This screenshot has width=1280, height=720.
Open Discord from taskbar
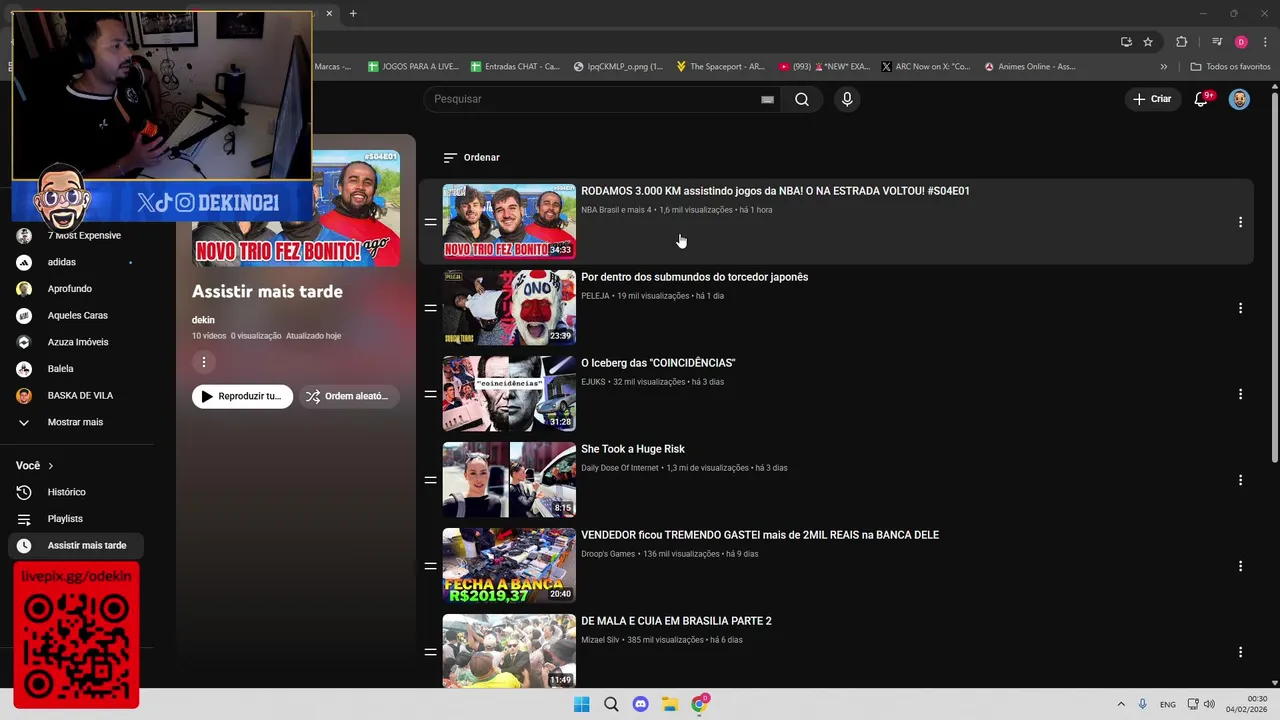tap(641, 704)
